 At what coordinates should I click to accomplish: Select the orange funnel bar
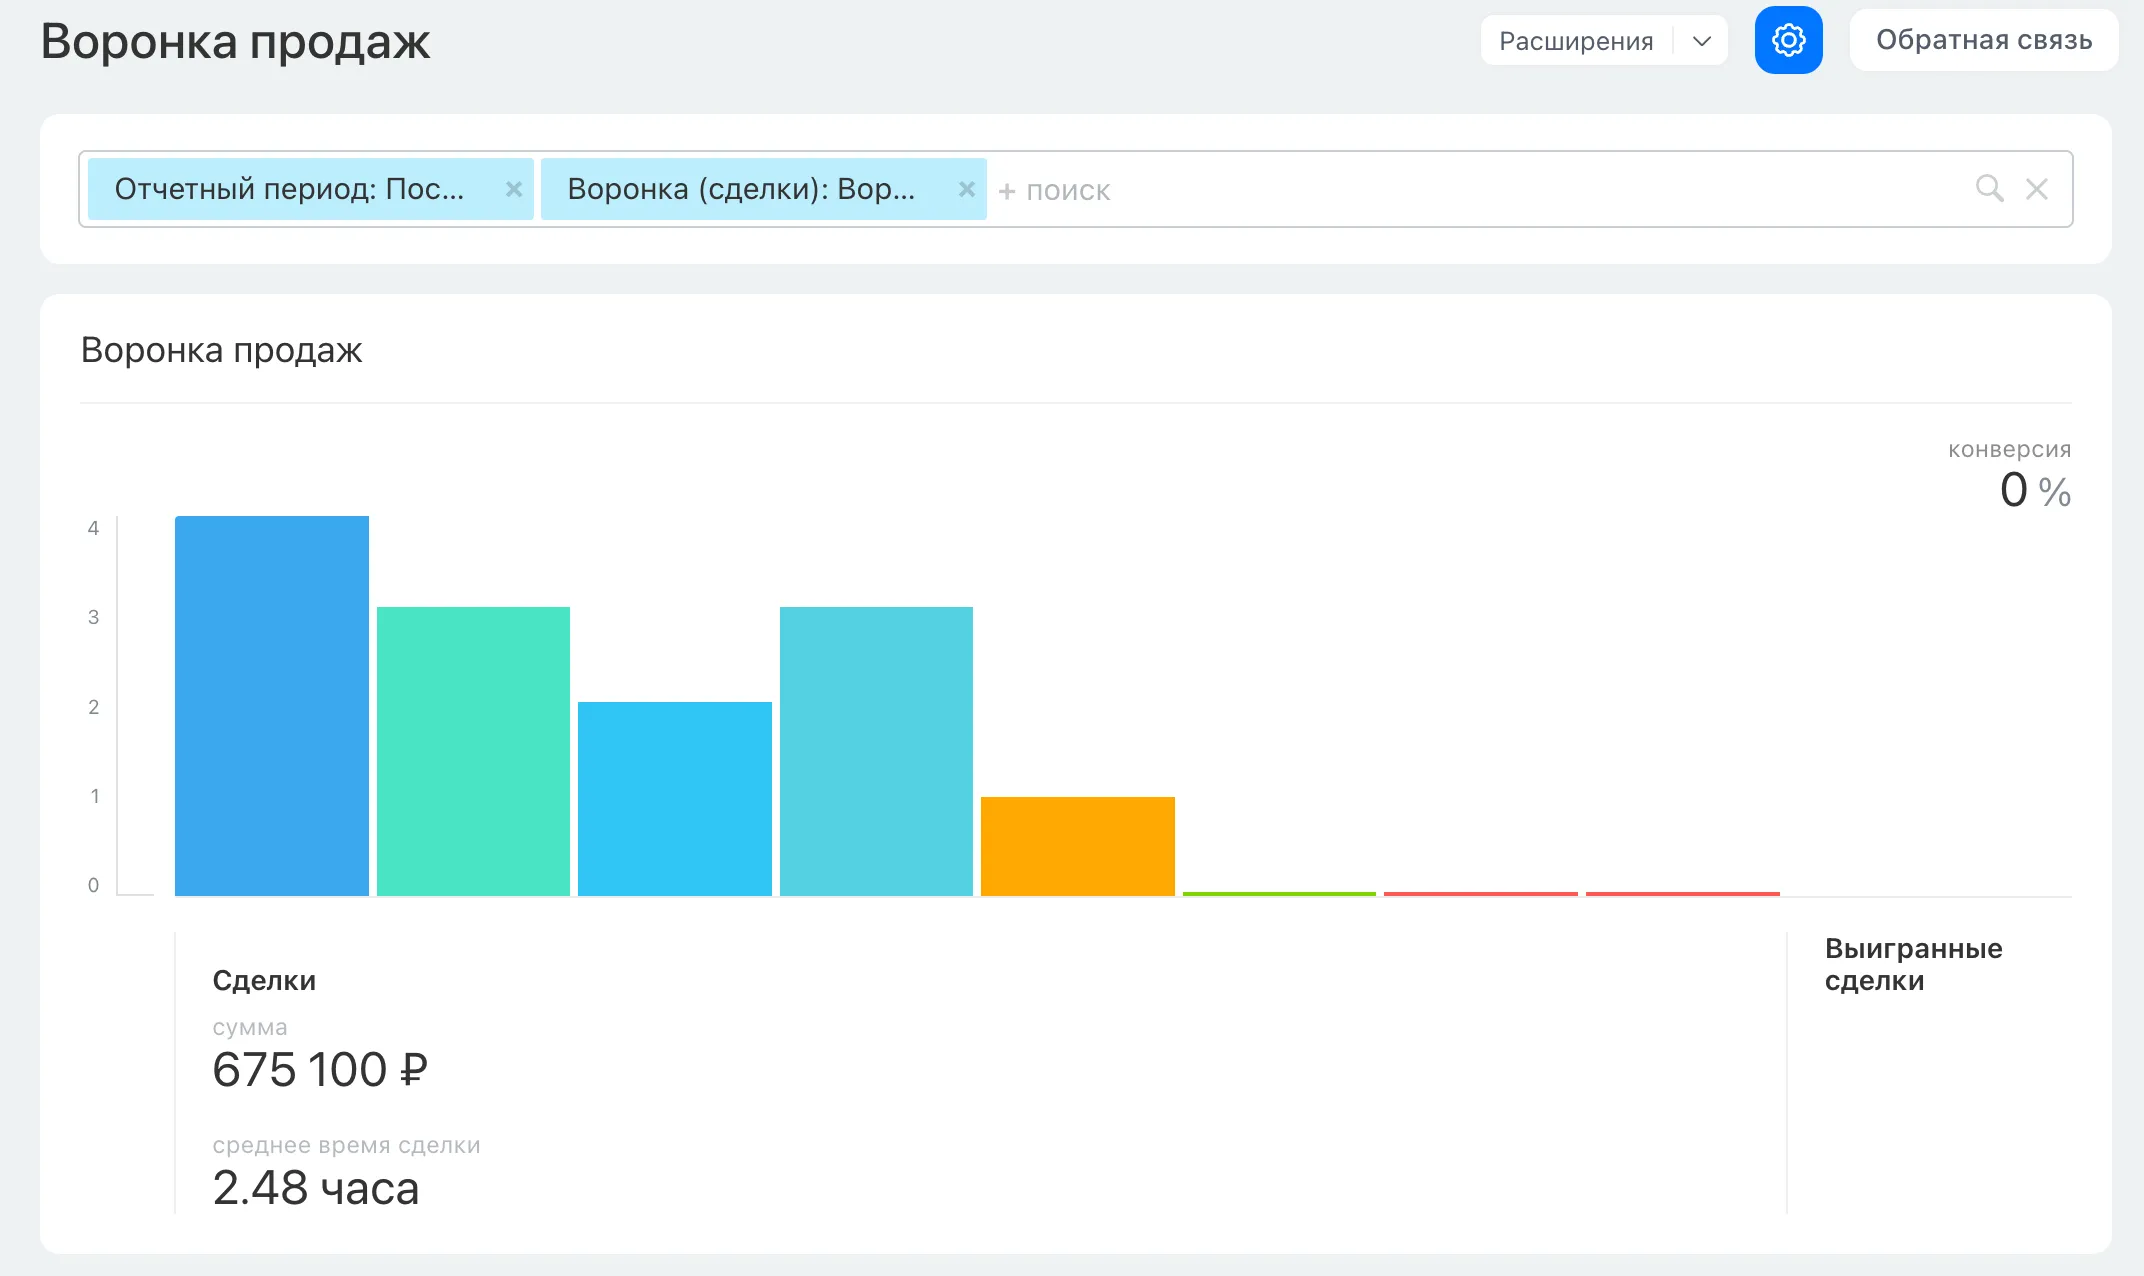[1078, 846]
